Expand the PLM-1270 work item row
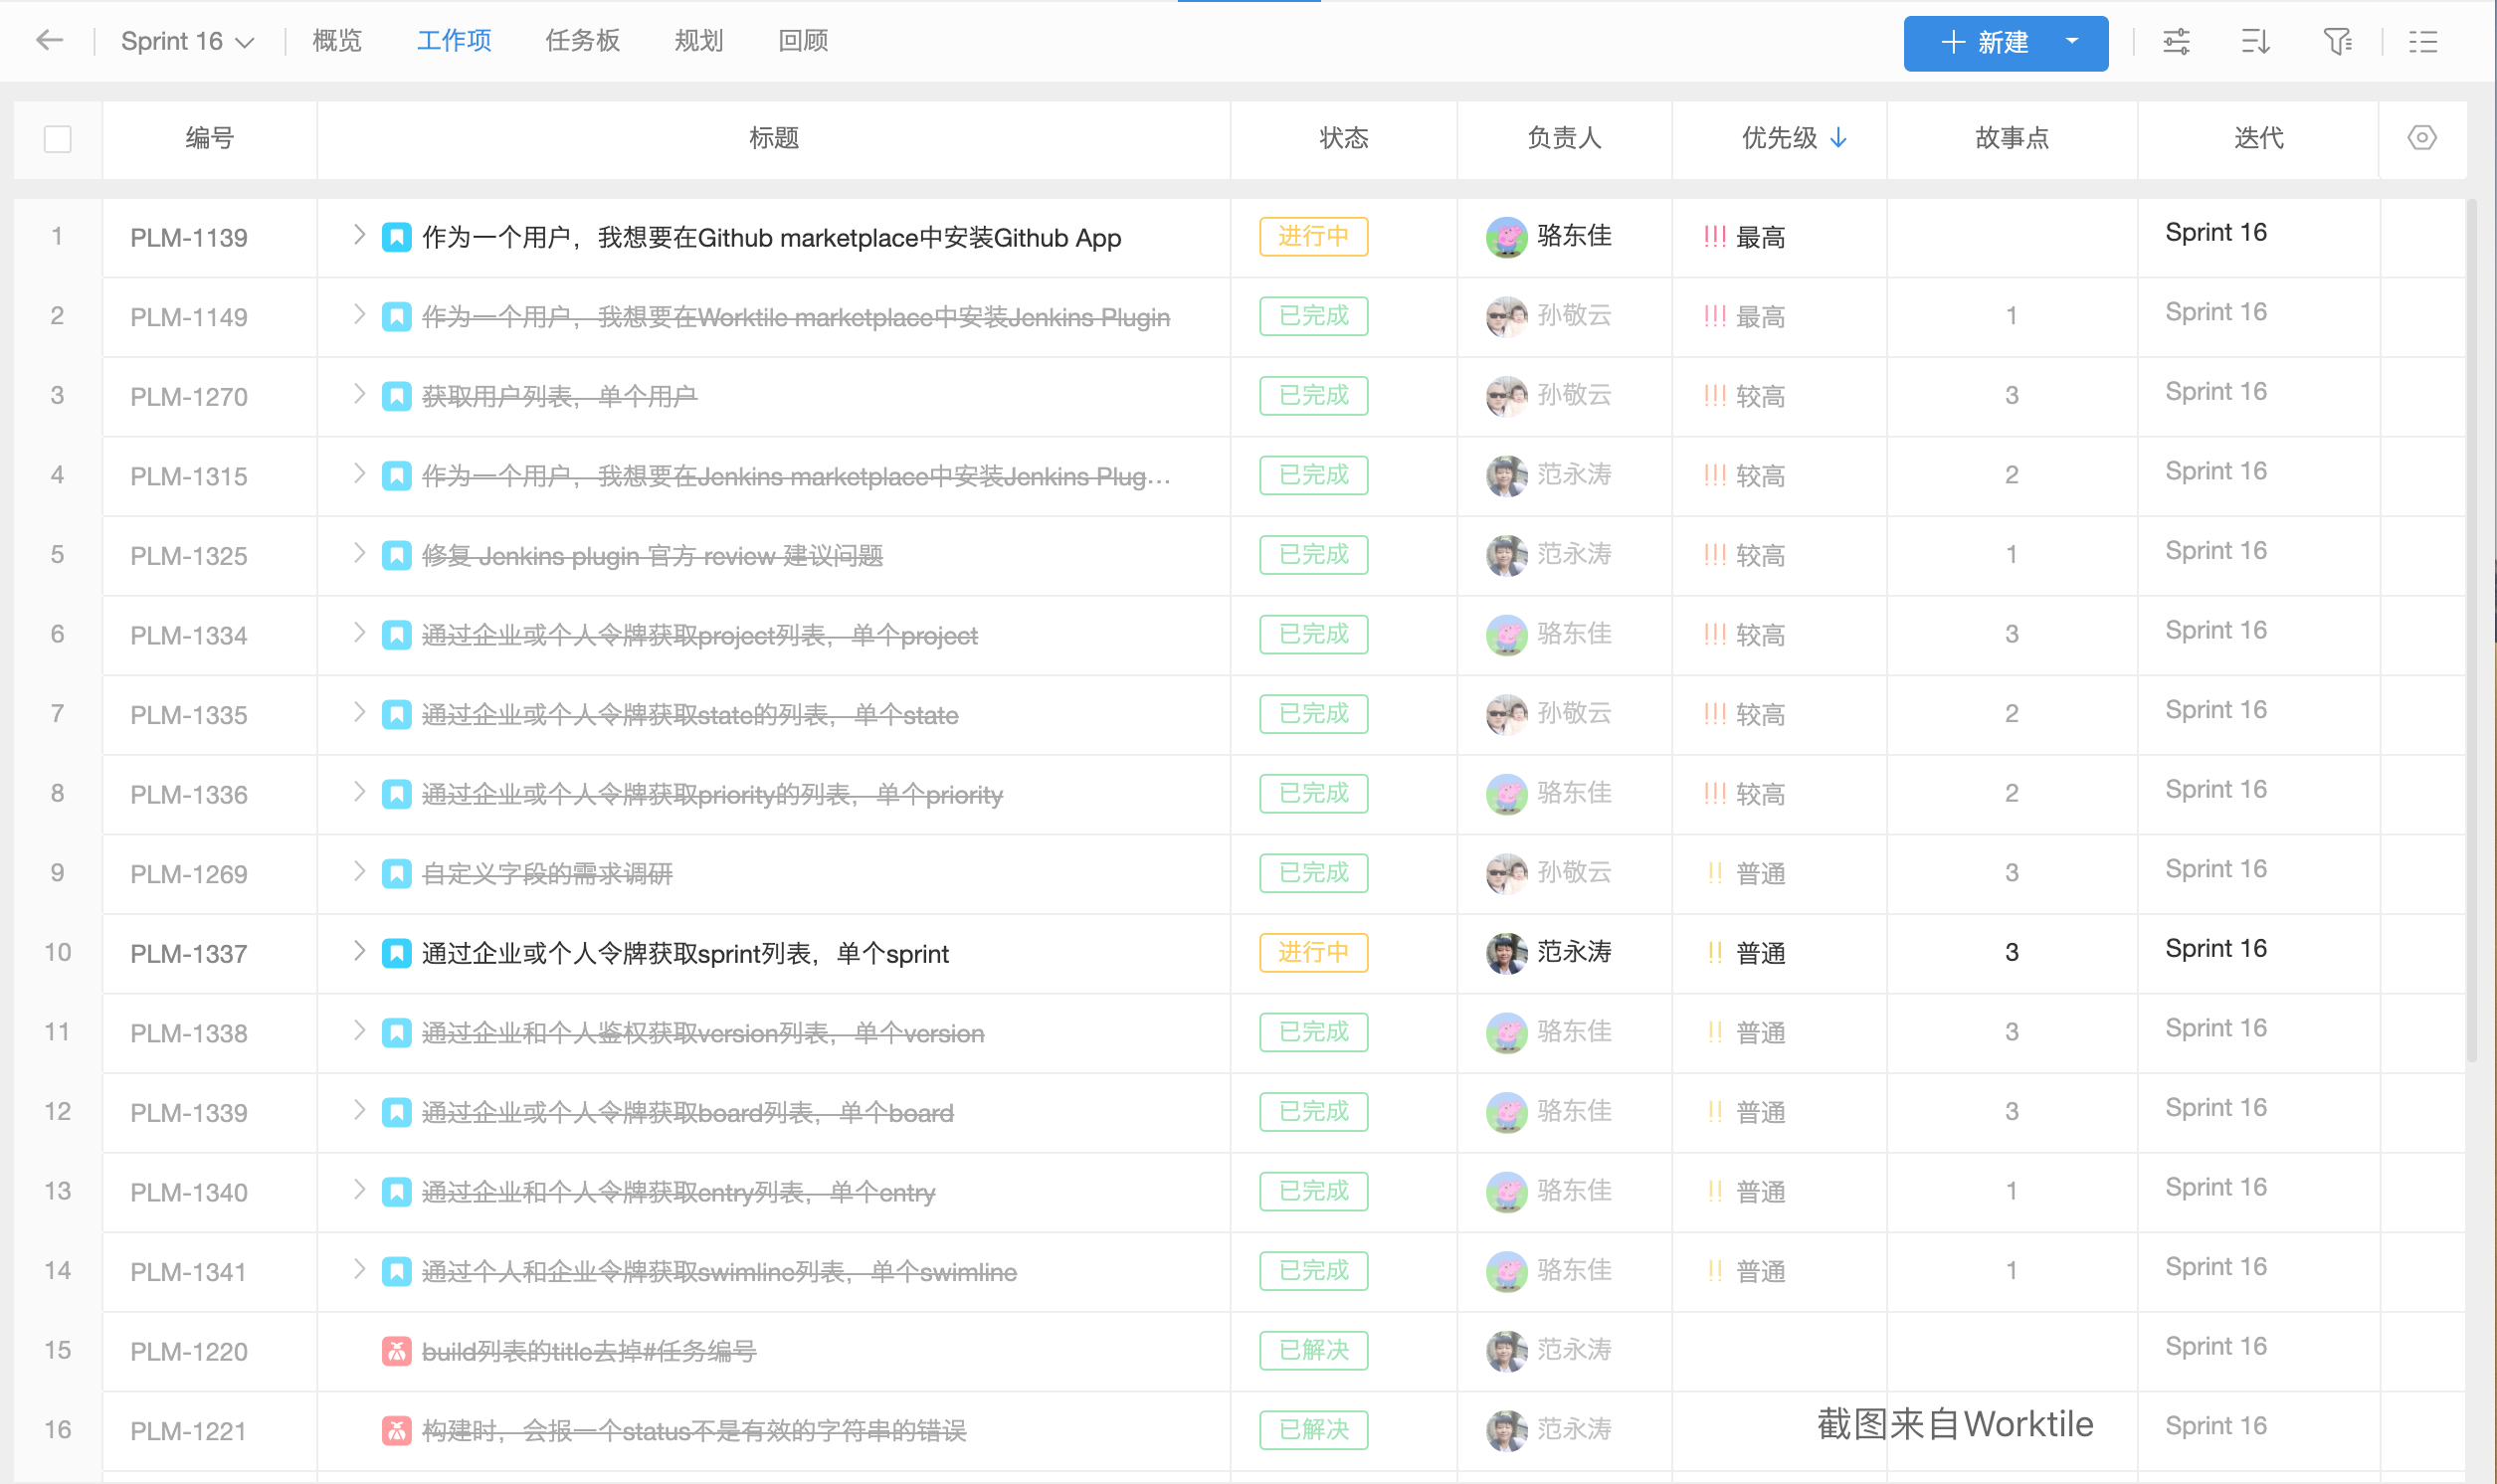This screenshot has height=1484, width=2497. point(359,394)
